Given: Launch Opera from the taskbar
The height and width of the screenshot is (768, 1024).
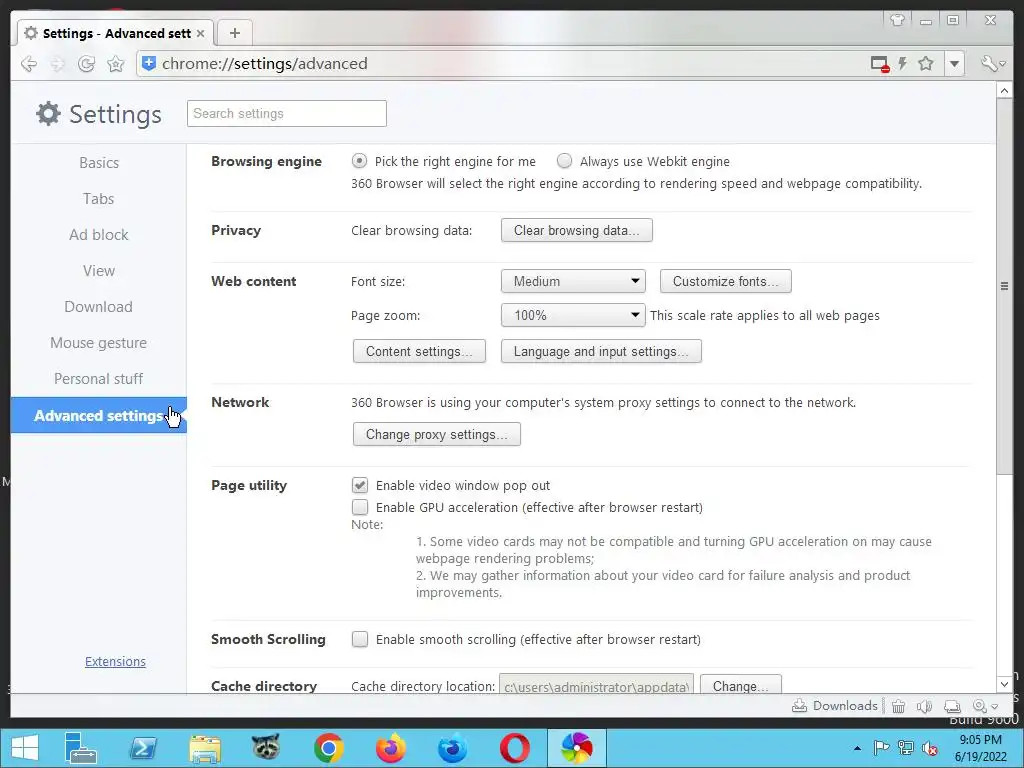Looking at the screenshot, I should tap(515, 748).
